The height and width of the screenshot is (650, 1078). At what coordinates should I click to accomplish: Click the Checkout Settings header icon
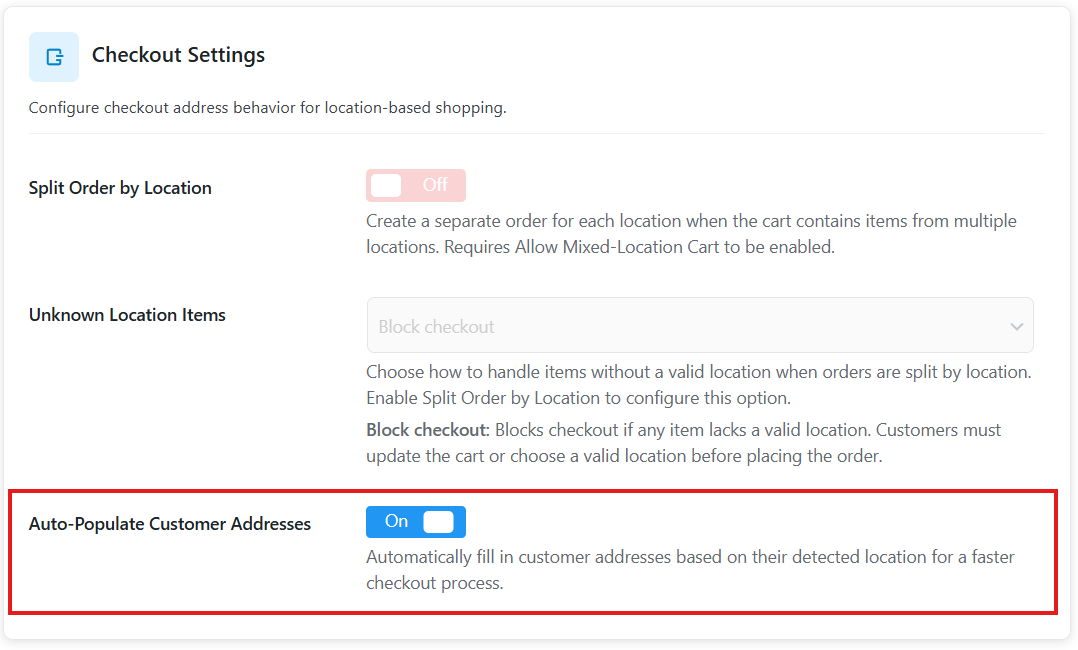click(54, 56)
